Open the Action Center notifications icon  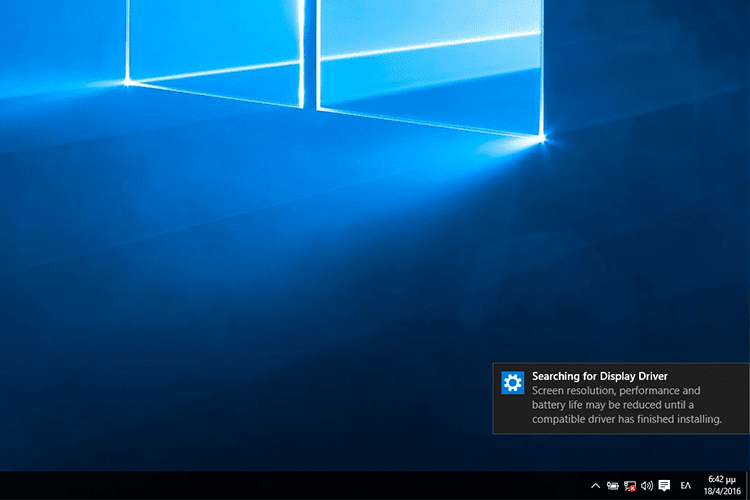coord(664,486)
